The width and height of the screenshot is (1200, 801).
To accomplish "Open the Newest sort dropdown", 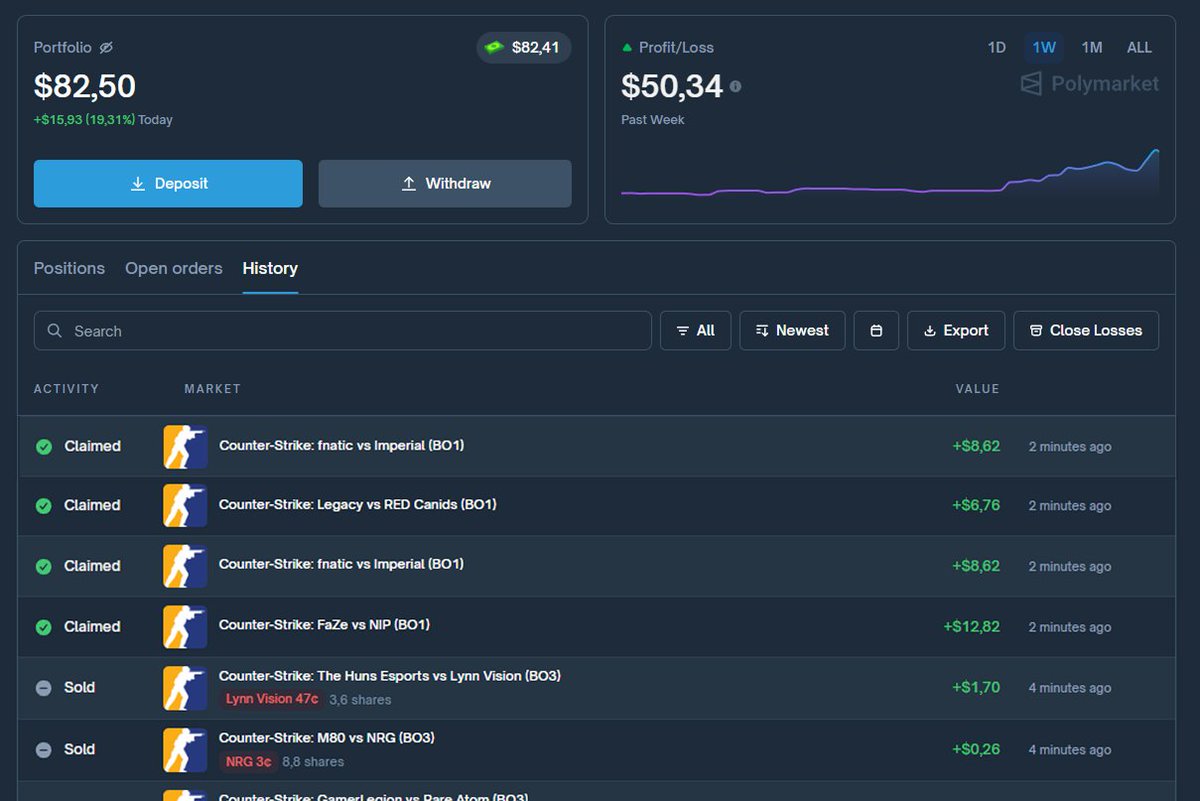I will pos(792,330).
